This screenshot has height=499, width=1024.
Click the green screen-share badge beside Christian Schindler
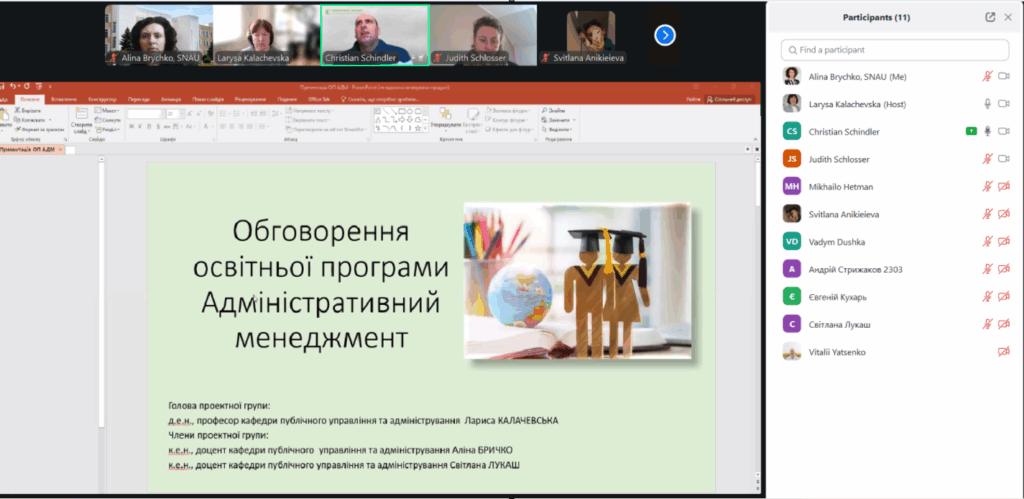point(970,131)
